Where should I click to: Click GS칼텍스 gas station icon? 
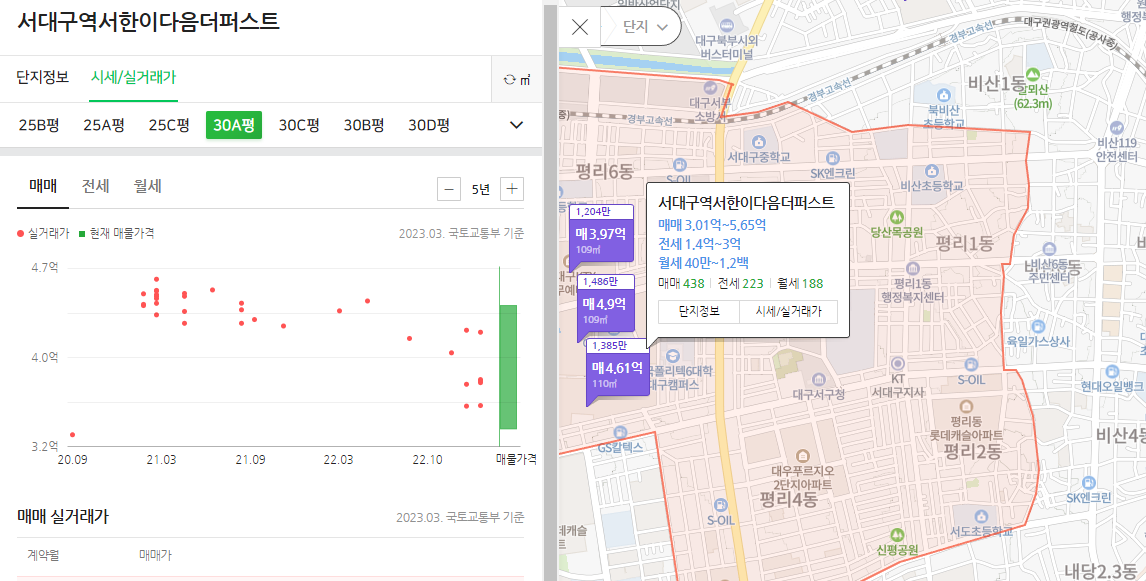pyautogui.click(x=621, y=433)
